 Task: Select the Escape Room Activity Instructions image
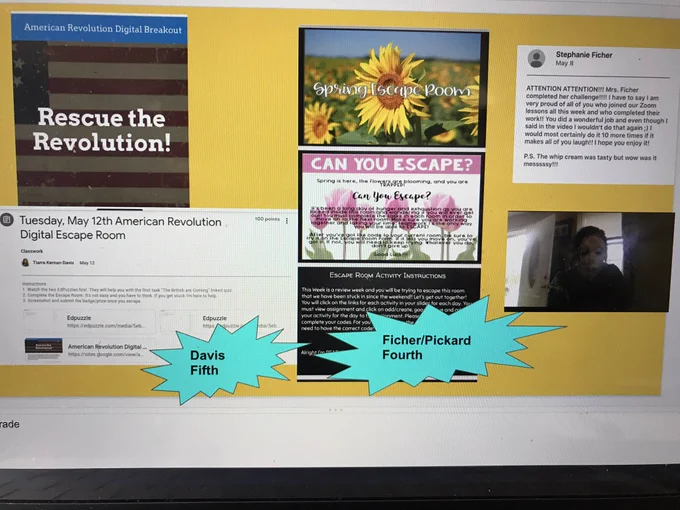[x=389, y=323]
